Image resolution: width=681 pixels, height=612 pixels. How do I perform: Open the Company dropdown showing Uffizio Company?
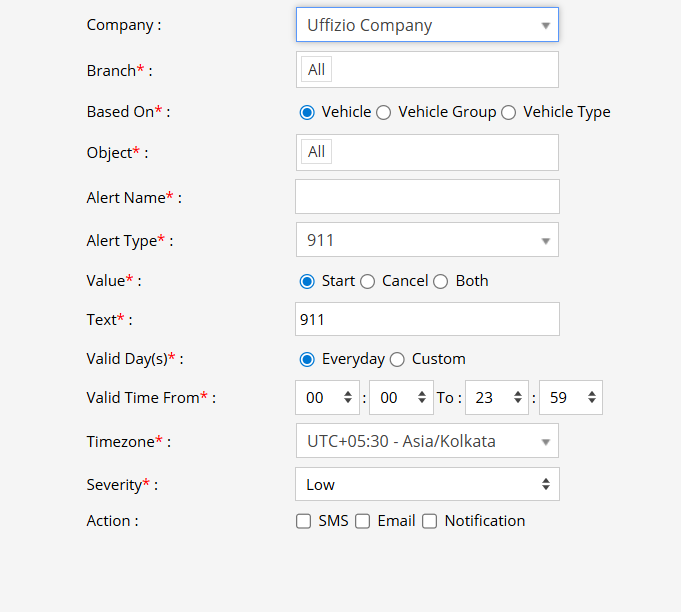427,25
